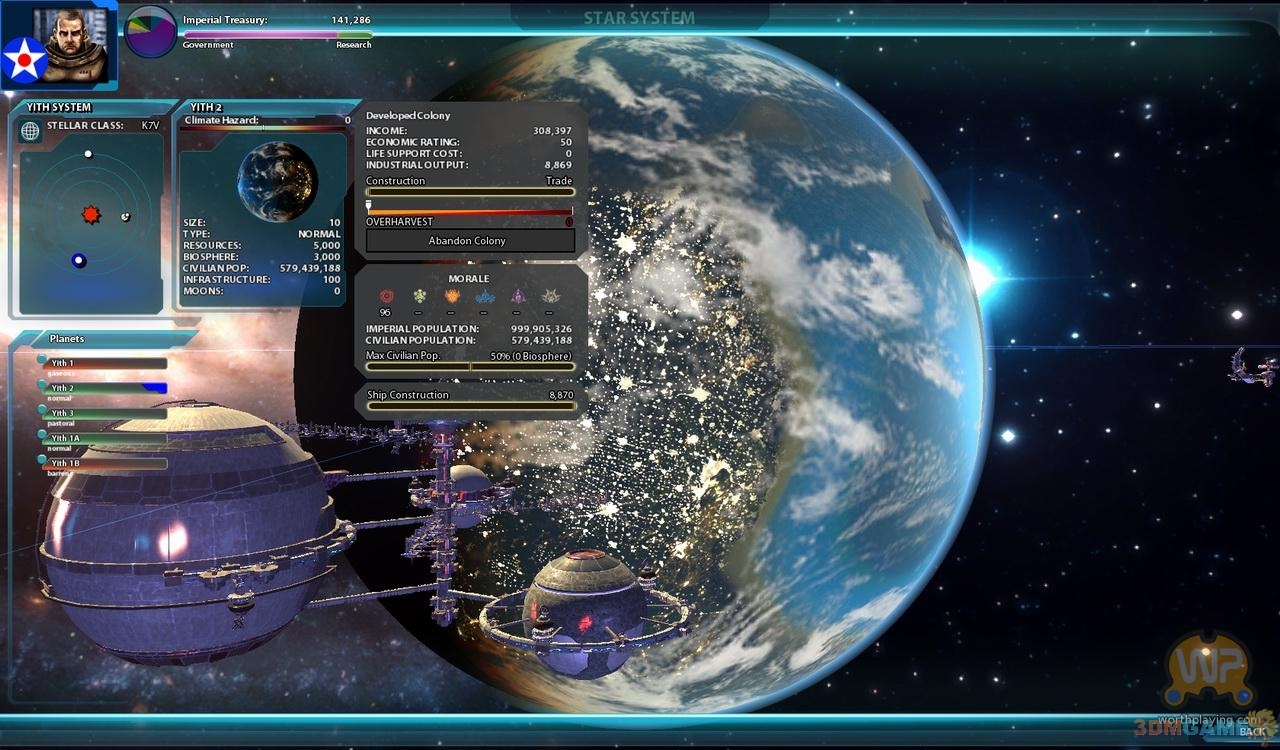Click the Overharvest slider bar

click(470, 212)
